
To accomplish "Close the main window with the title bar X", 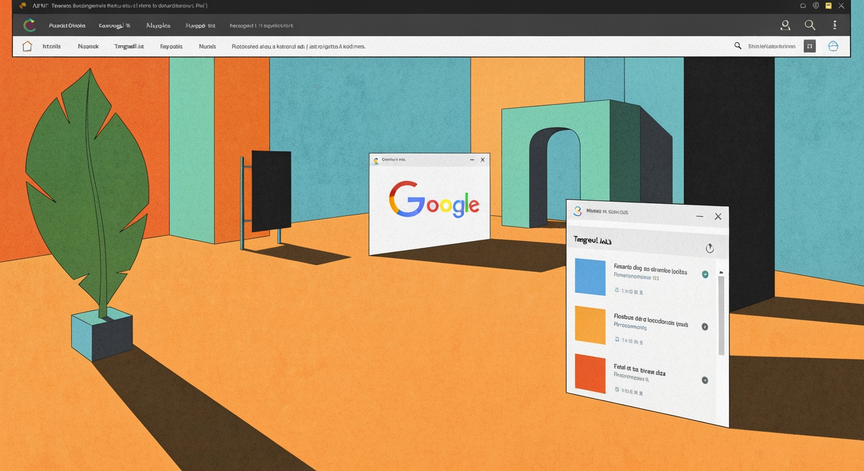I will coord(841,6).
